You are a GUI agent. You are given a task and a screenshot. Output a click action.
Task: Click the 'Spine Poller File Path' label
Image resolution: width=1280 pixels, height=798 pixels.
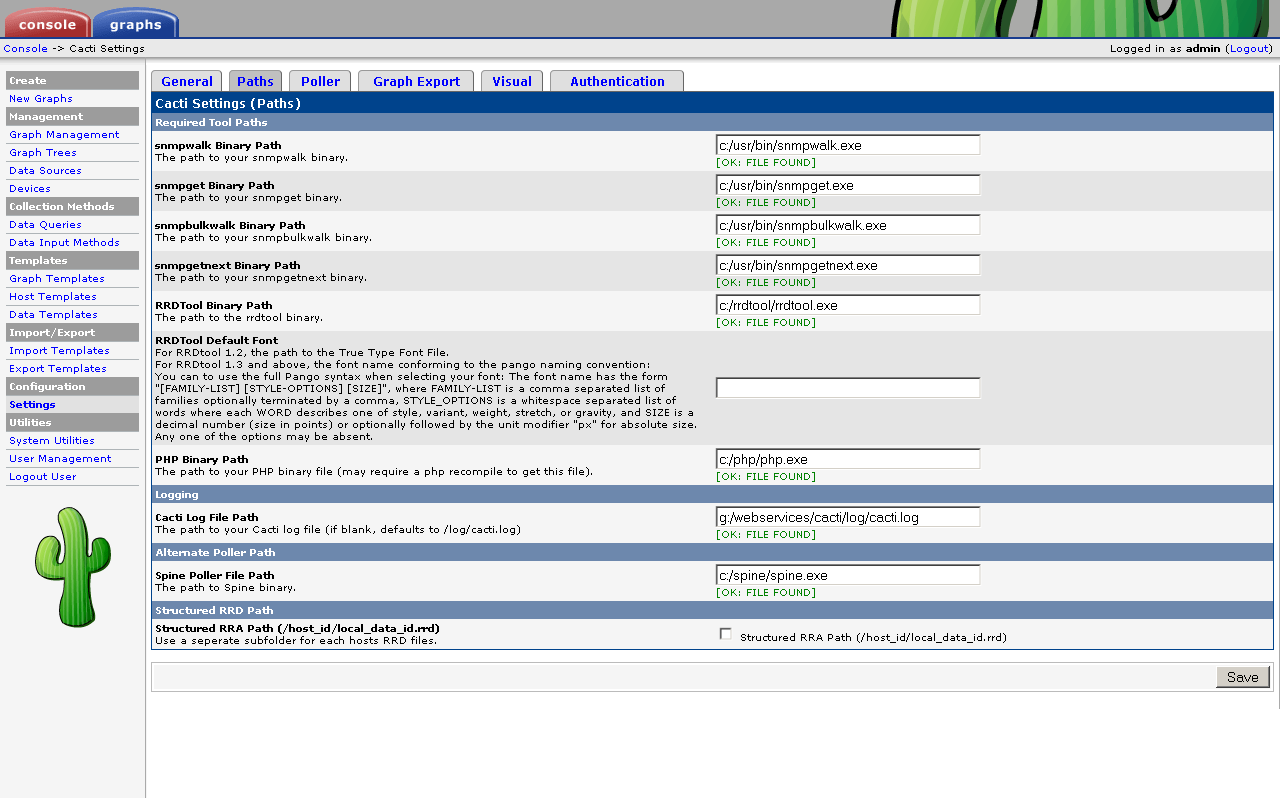click(215, 576)
